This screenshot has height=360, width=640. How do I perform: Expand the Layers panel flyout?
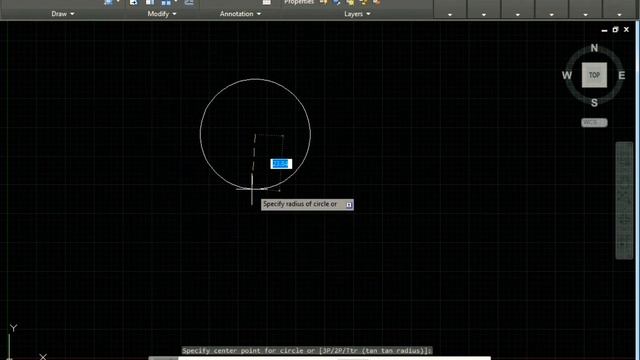pos(357,14)
